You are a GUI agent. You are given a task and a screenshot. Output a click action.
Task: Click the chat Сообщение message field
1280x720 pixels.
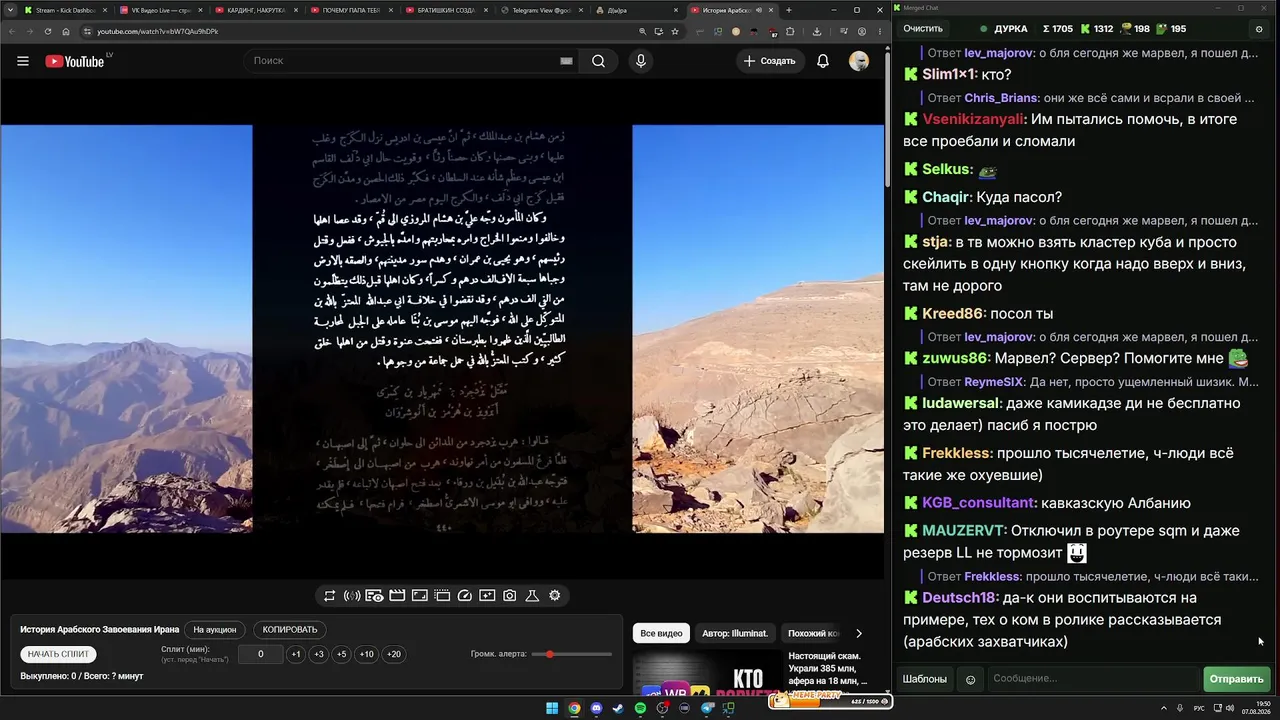coord(1093,679)
